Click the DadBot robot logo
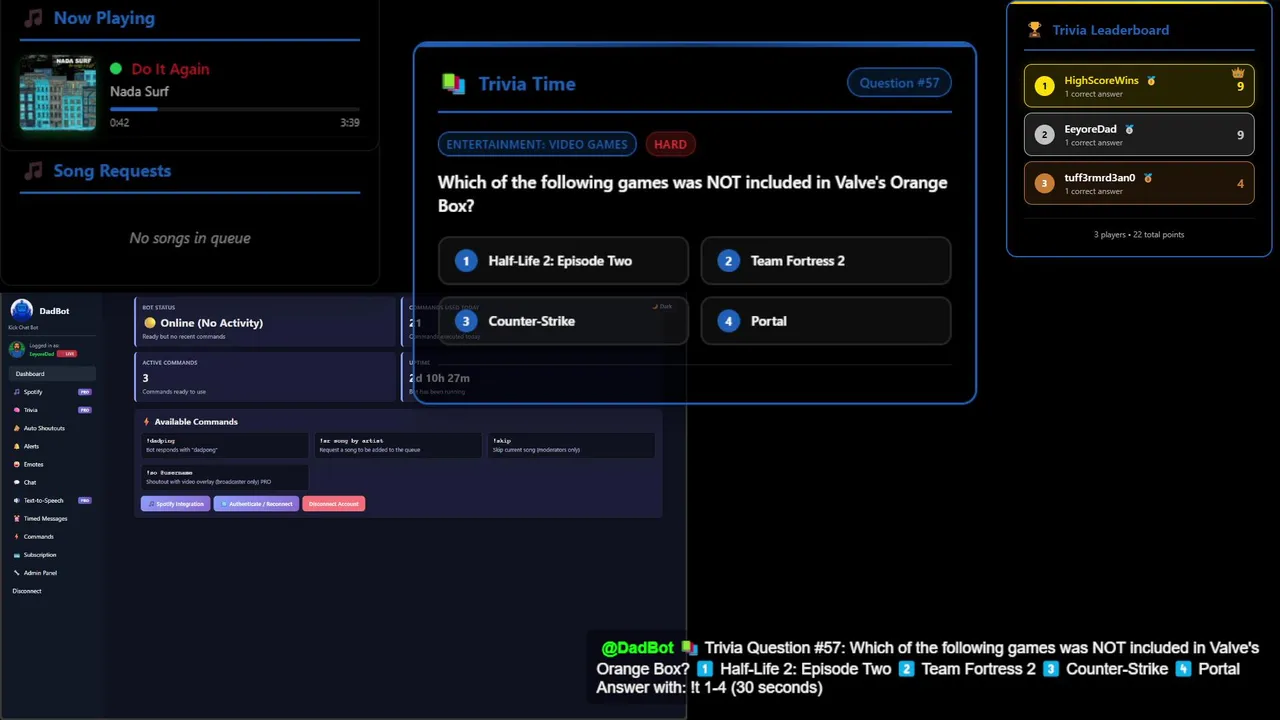The width and height of the screenshot is (1280, 720). coord(21,311)
